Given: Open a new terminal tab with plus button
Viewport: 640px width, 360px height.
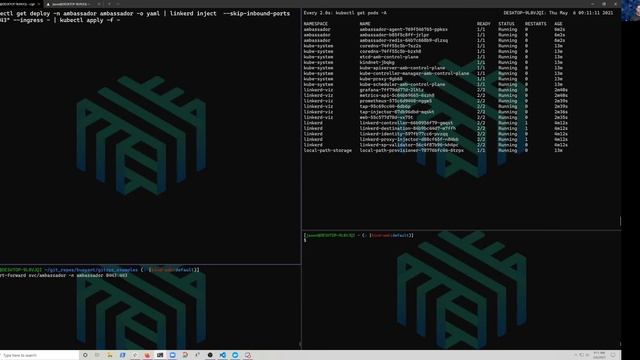Looking at the screenshot, I should click(109, 4).
